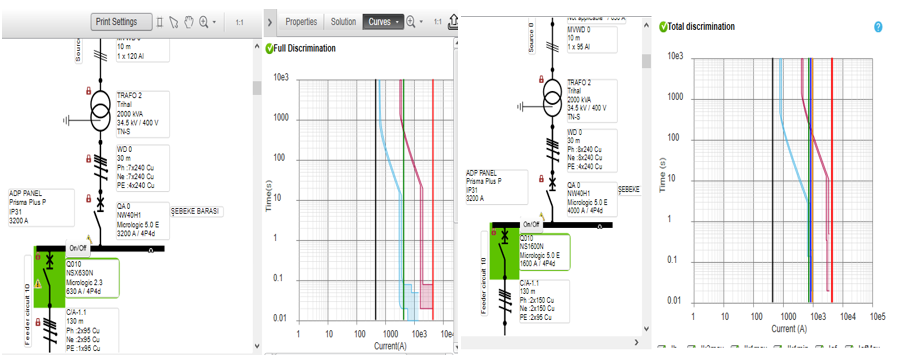Select the Q010 NS1600N Micrologic 5.0 E label box
The image size is (900, 361).
[544, 252]
